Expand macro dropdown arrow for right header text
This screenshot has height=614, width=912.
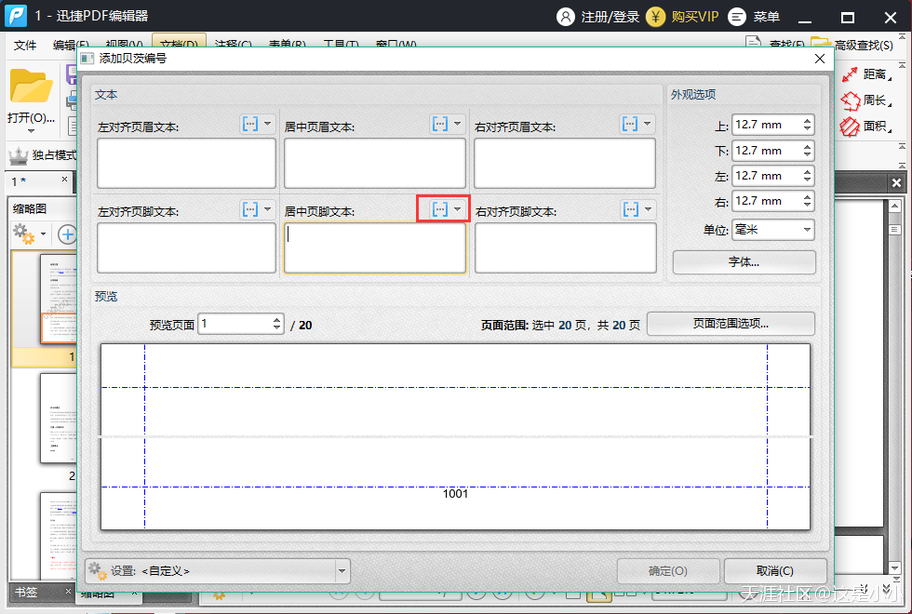coord(647,124)
